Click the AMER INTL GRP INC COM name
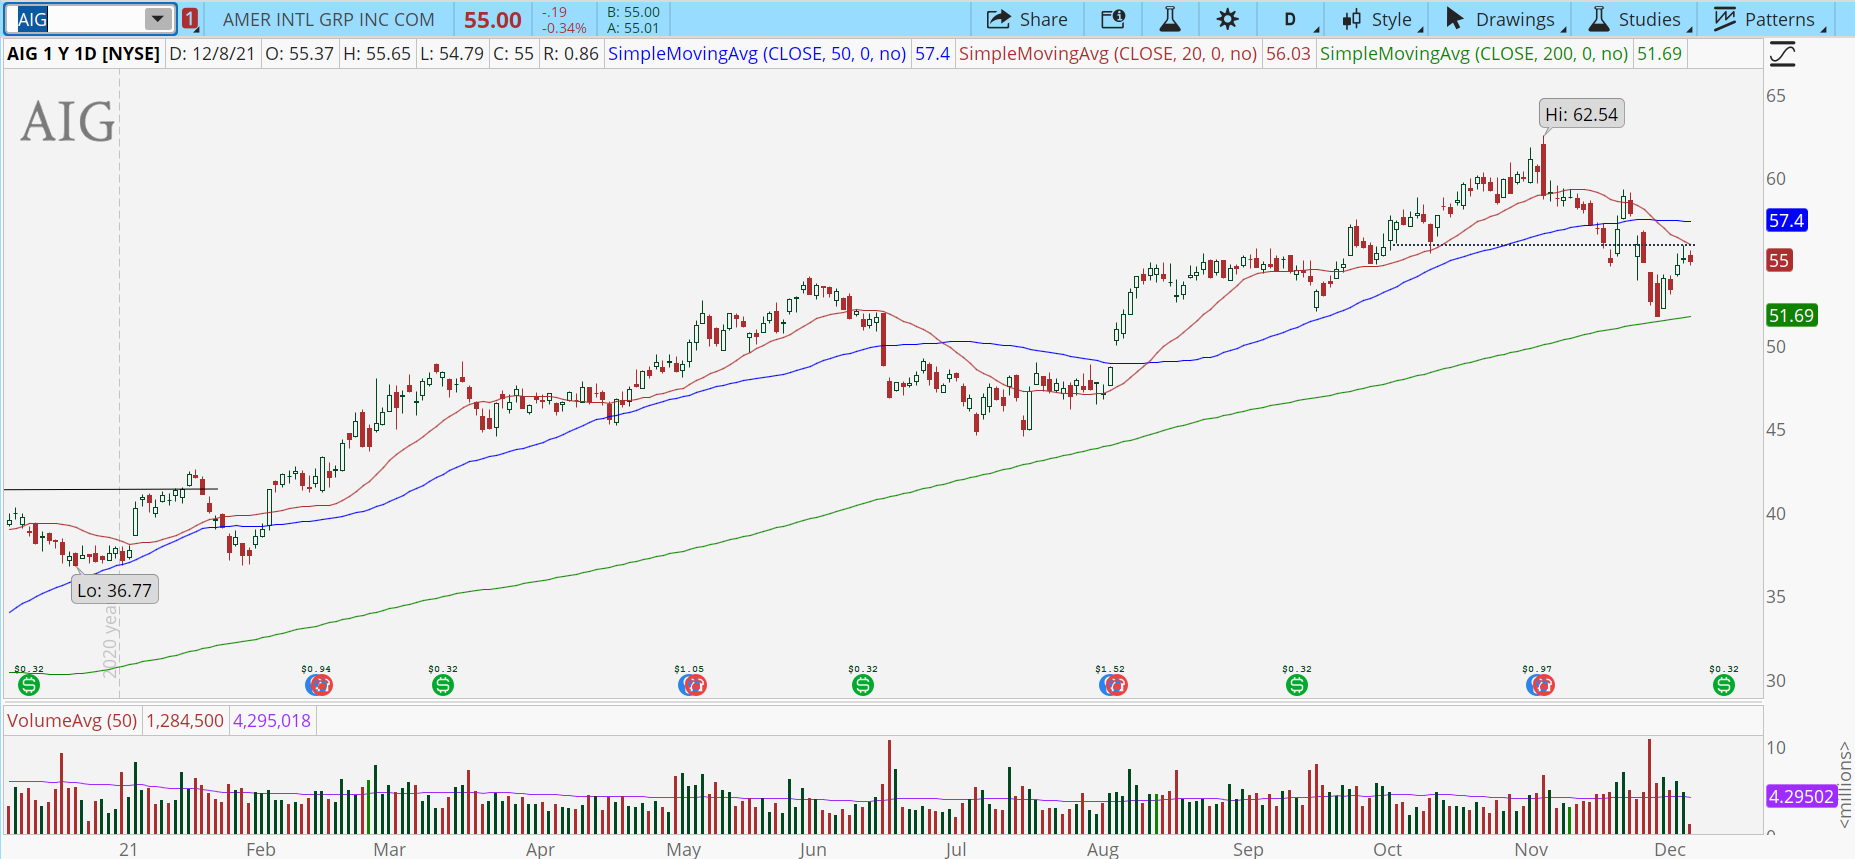This screenshot has width=1855, height=859. point(329,19)
